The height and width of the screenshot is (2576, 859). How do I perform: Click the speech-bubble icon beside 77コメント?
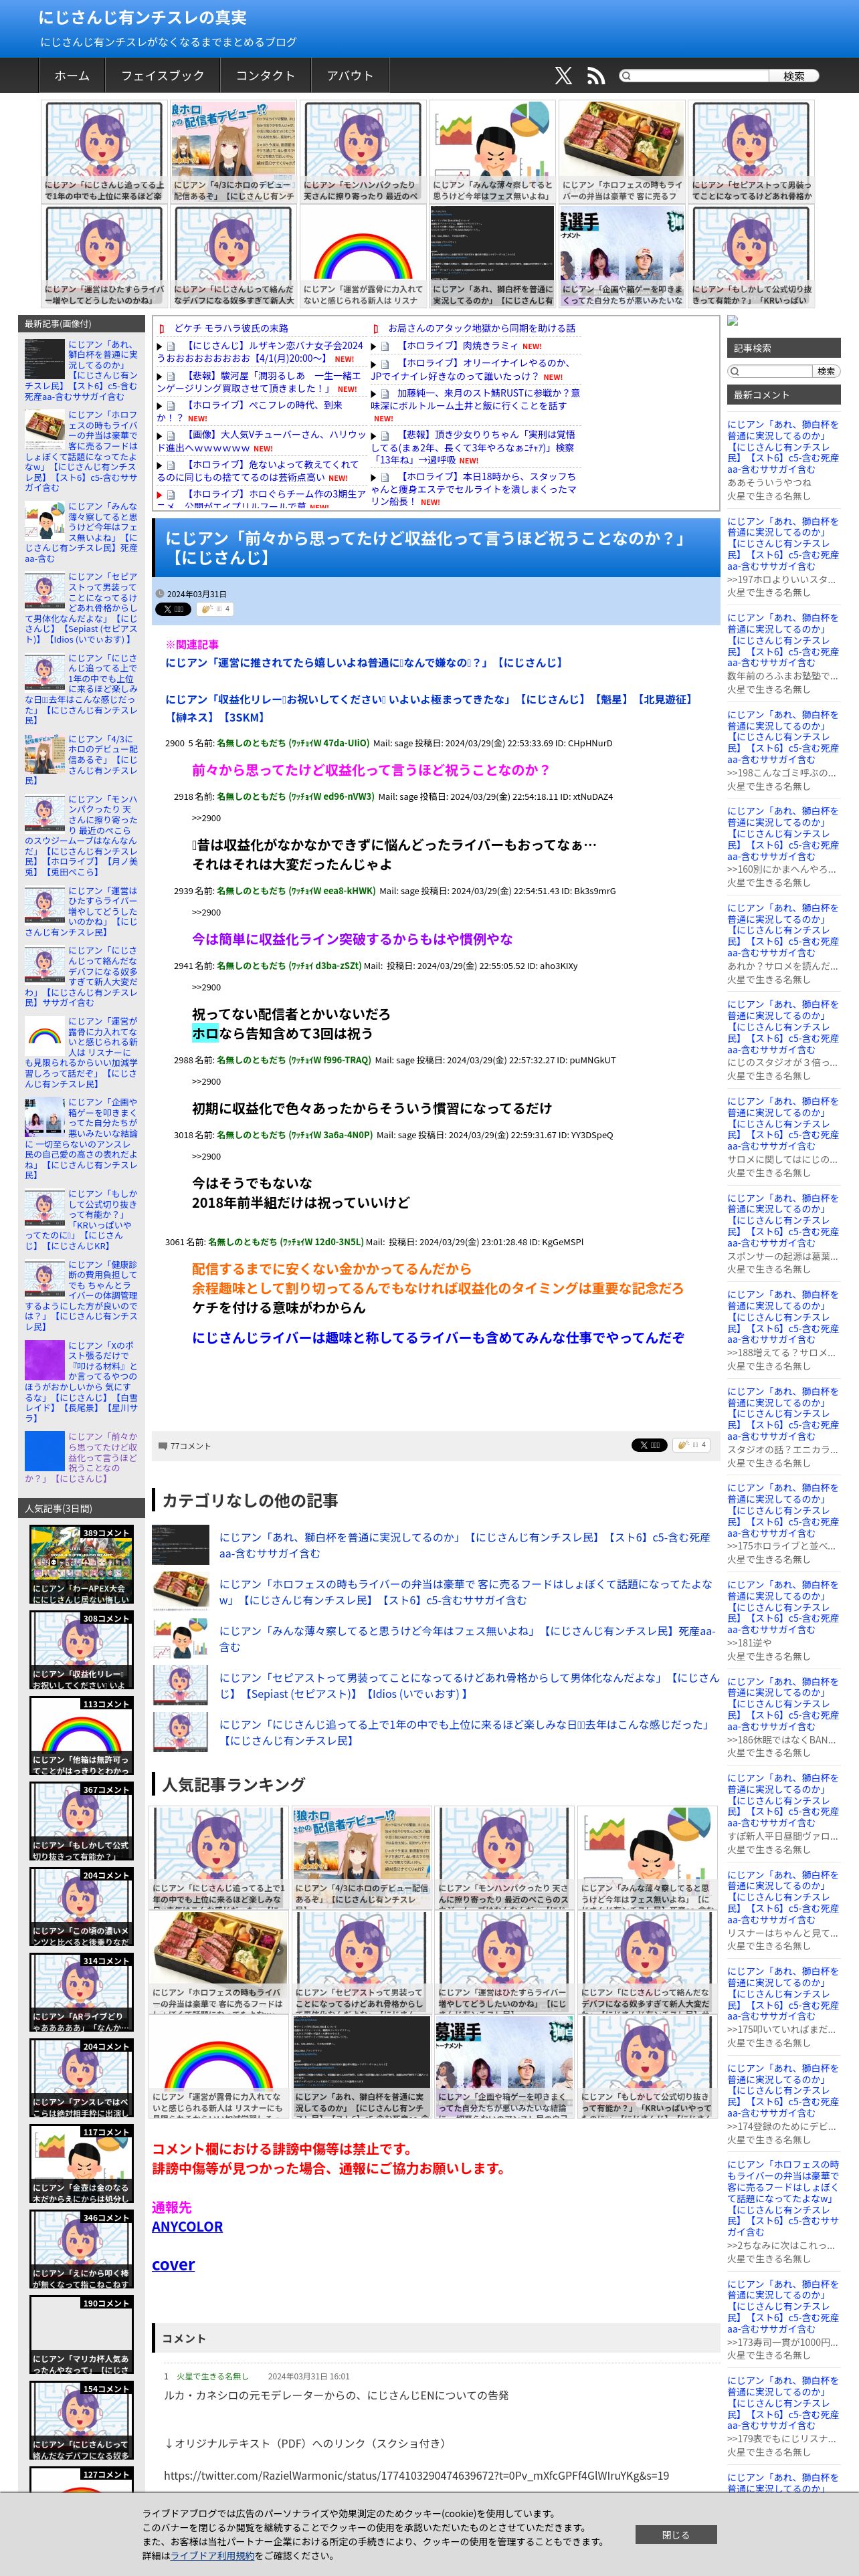tap(163, 1446)
